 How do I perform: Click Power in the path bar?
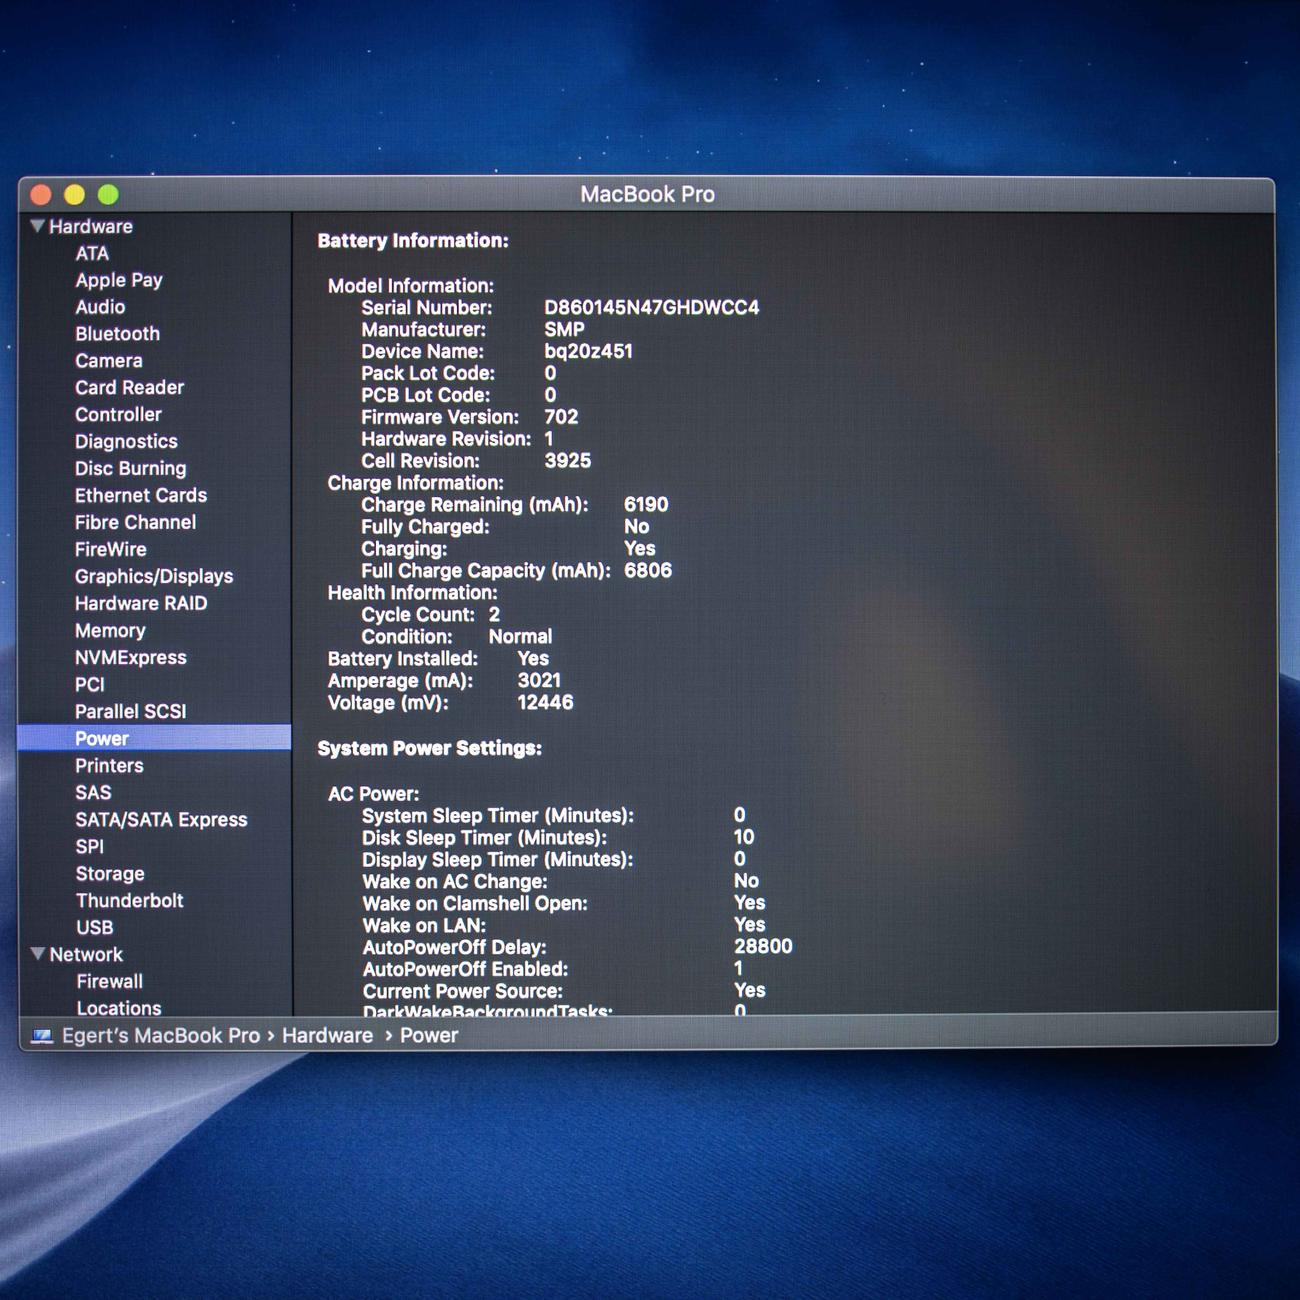tap(429, 1036)
